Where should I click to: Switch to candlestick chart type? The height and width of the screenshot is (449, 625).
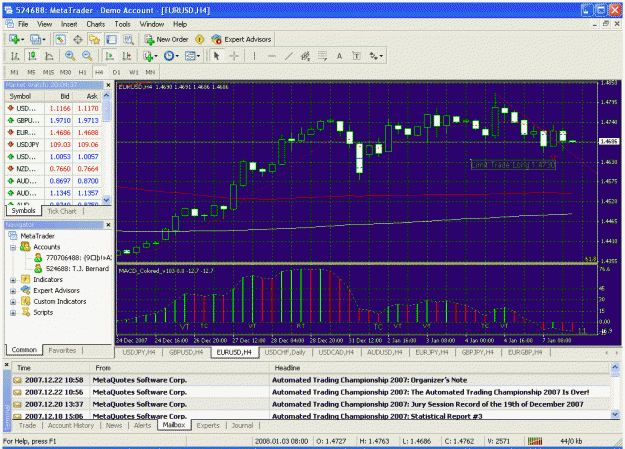point(32,56)
